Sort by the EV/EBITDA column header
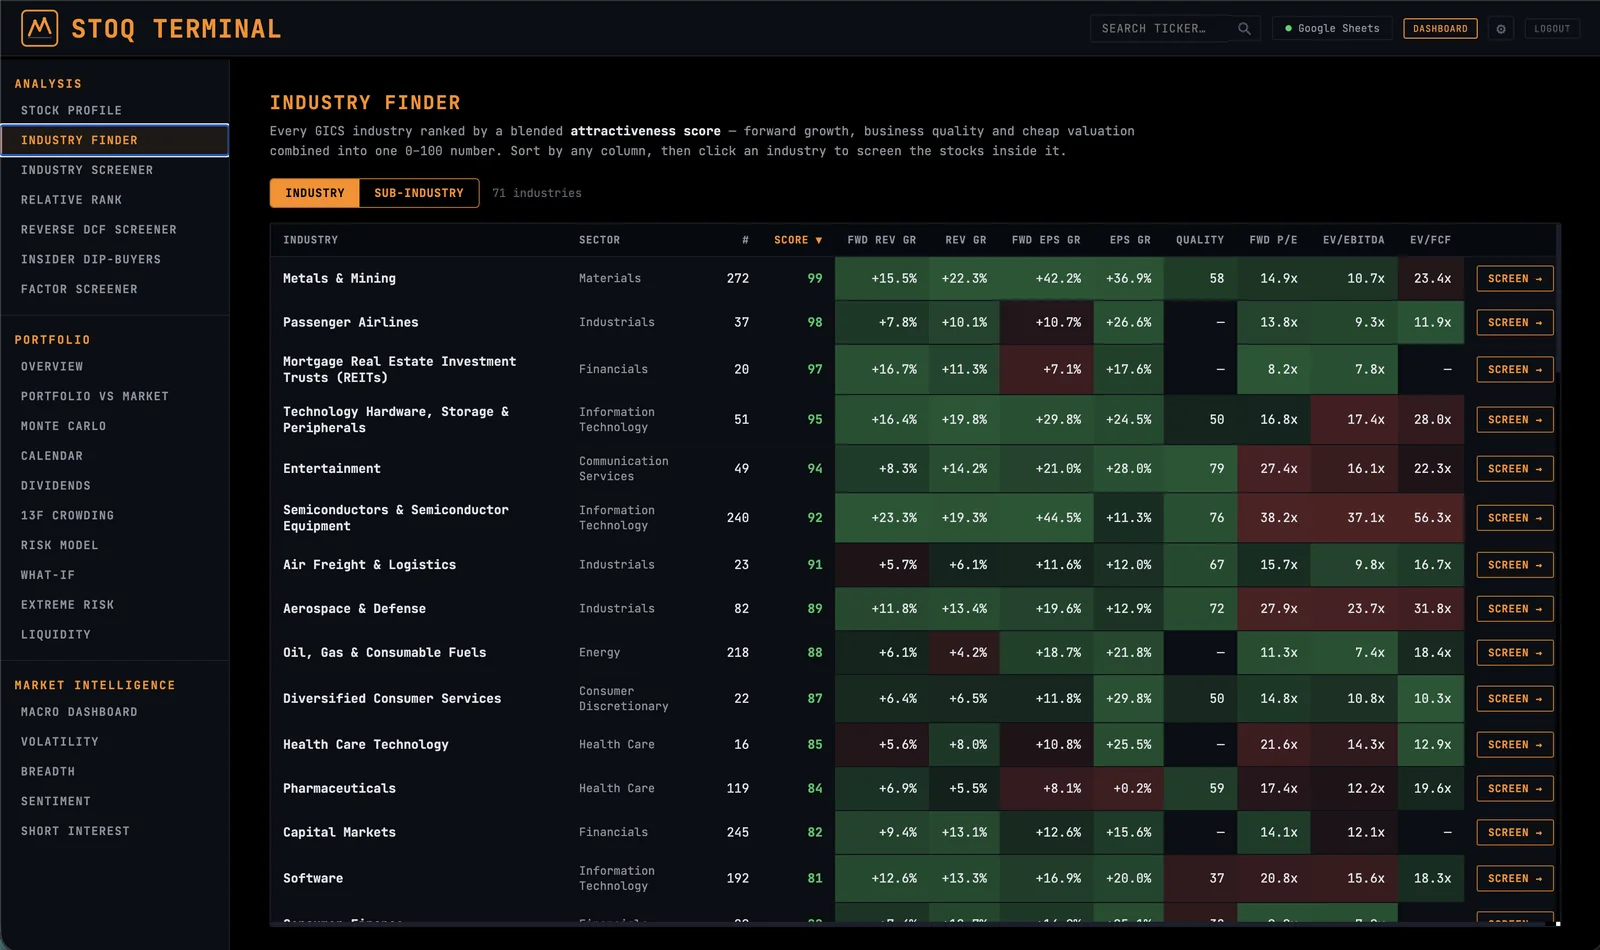Screen dimensions: 1600x950 tap(1353, 240)
